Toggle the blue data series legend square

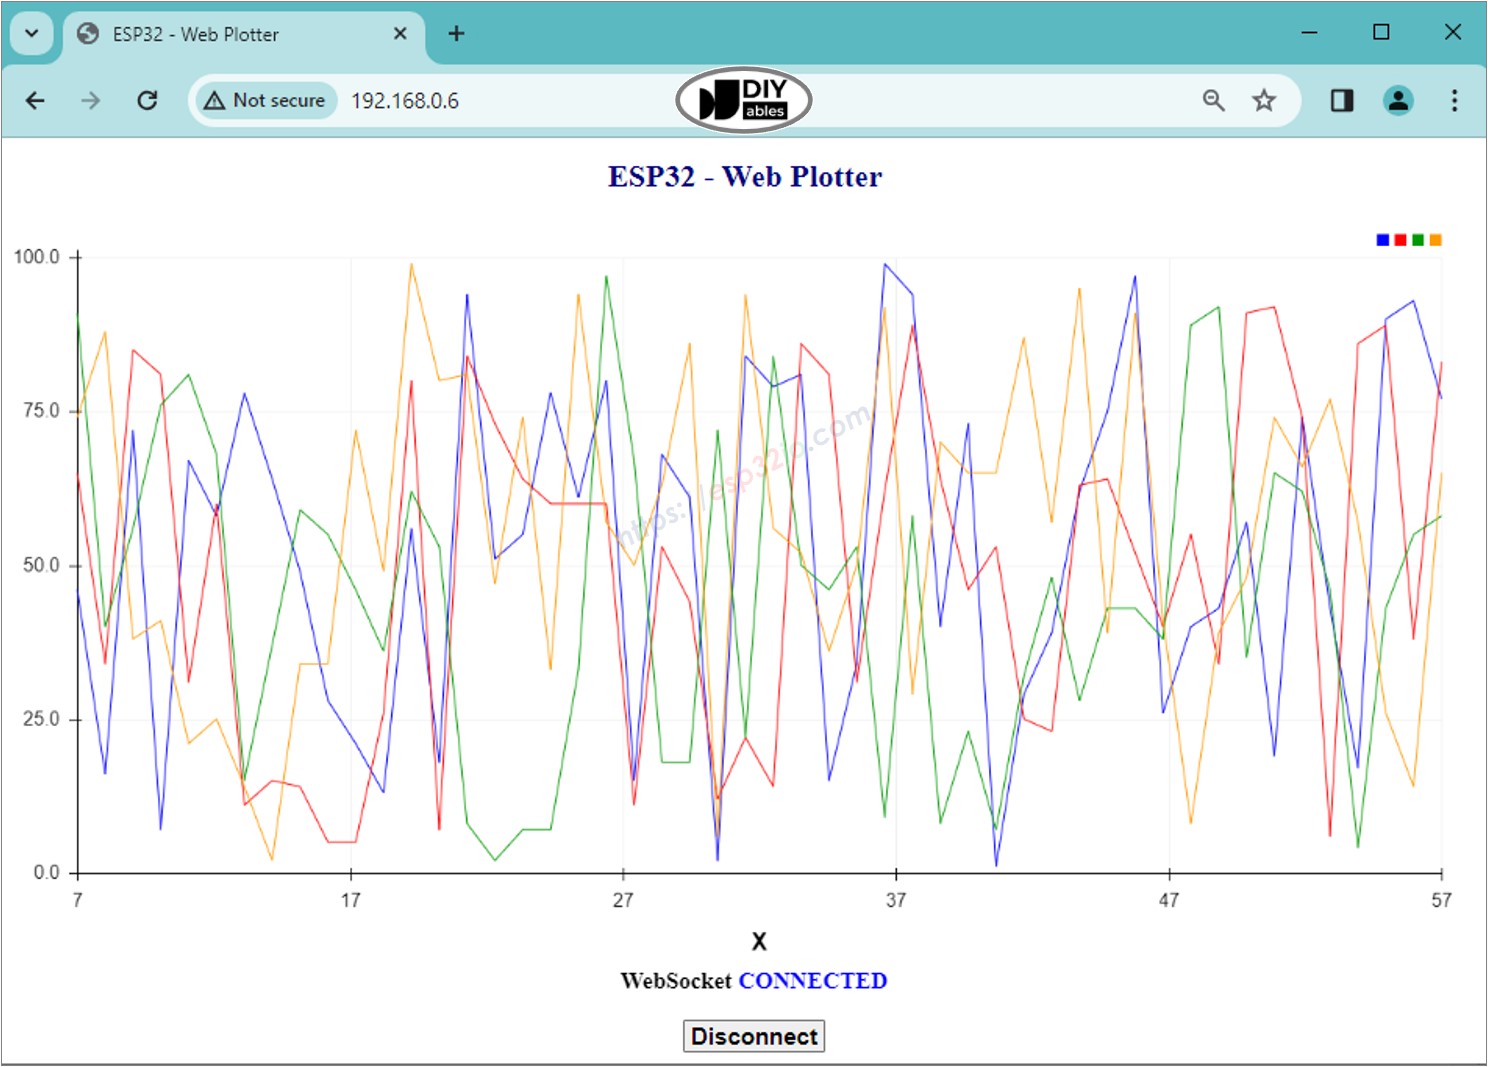tap(1381, 240)
